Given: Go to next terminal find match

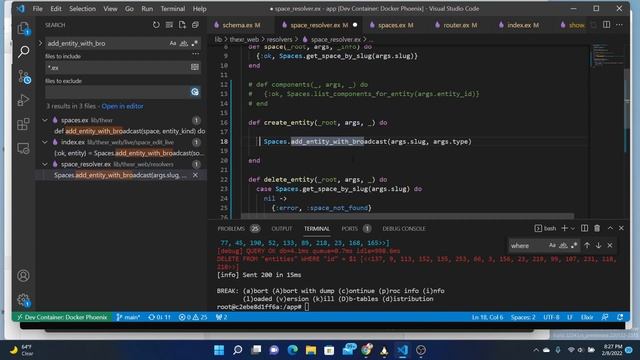Looking at the screenshot, I should tap(598, 245).
